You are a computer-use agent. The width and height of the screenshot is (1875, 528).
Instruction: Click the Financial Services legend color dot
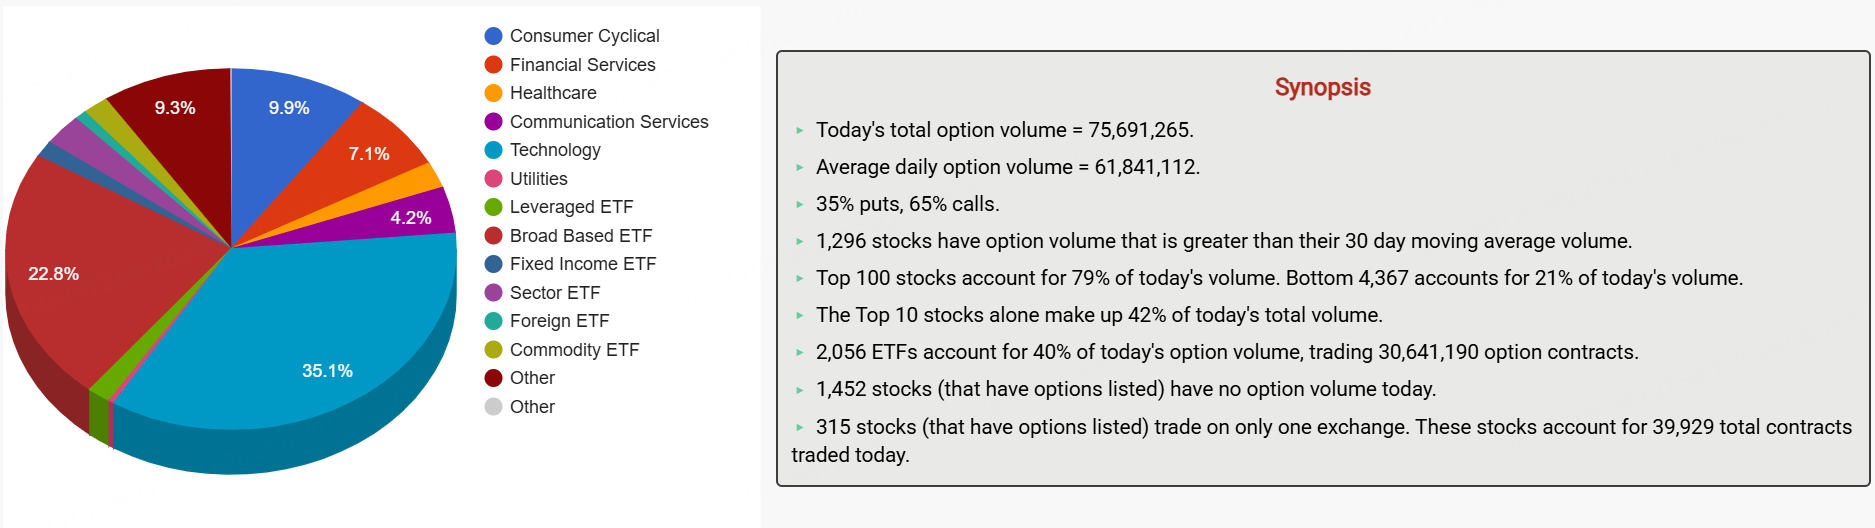point(493,65)
